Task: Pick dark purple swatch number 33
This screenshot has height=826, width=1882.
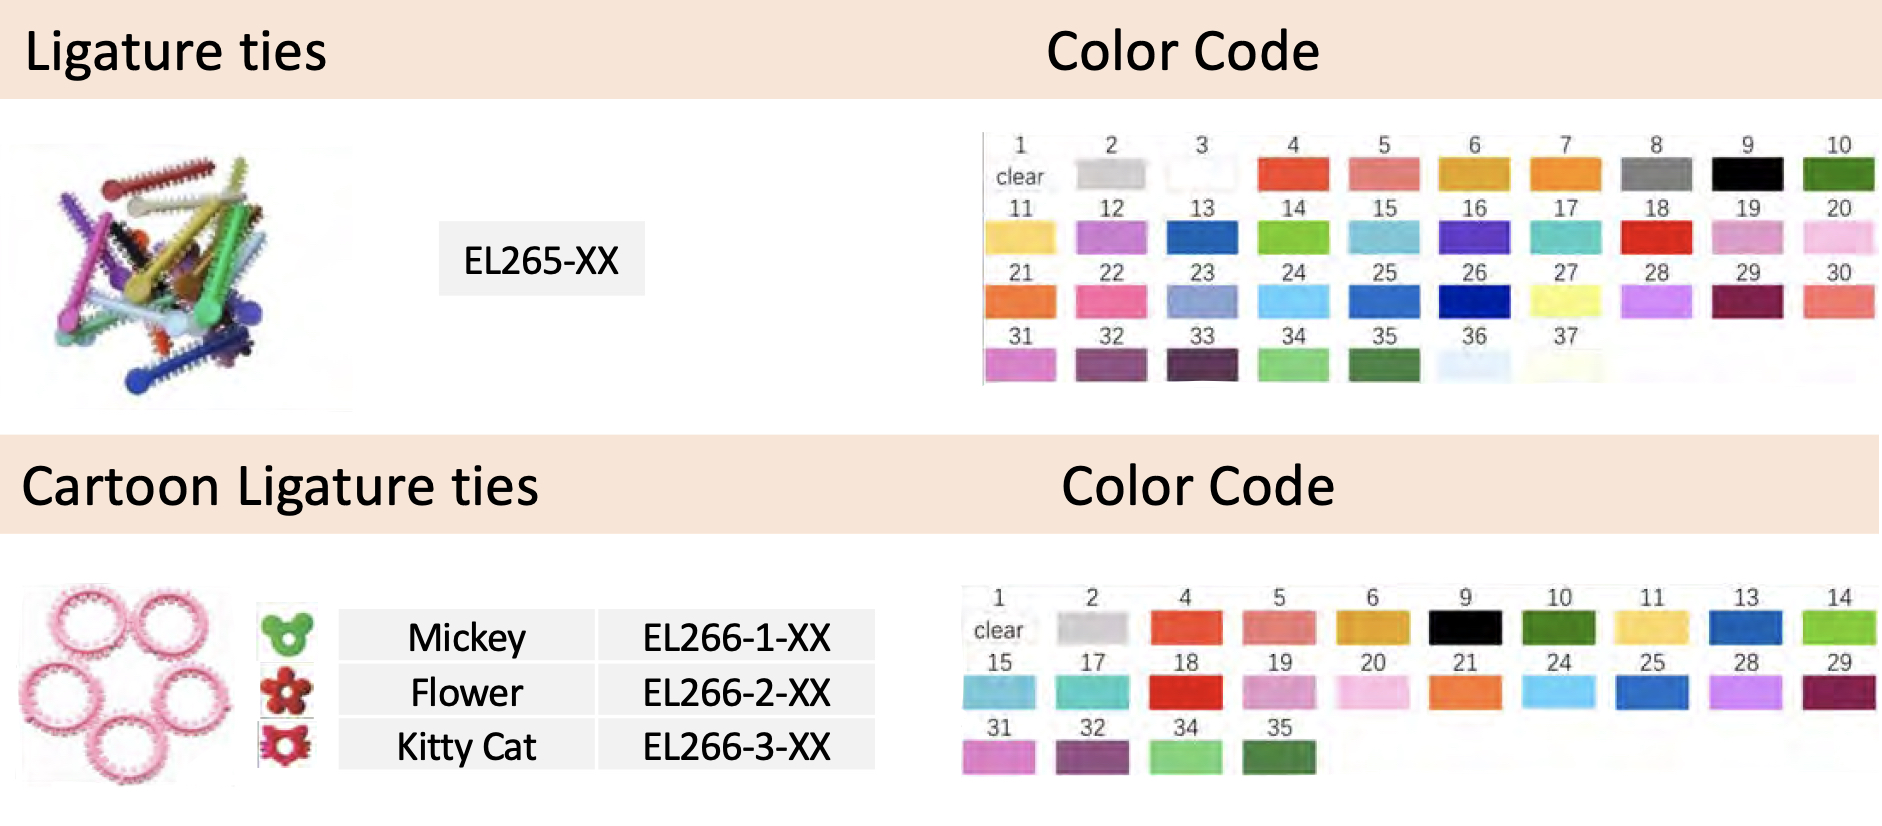Action: pos(1202,365)
